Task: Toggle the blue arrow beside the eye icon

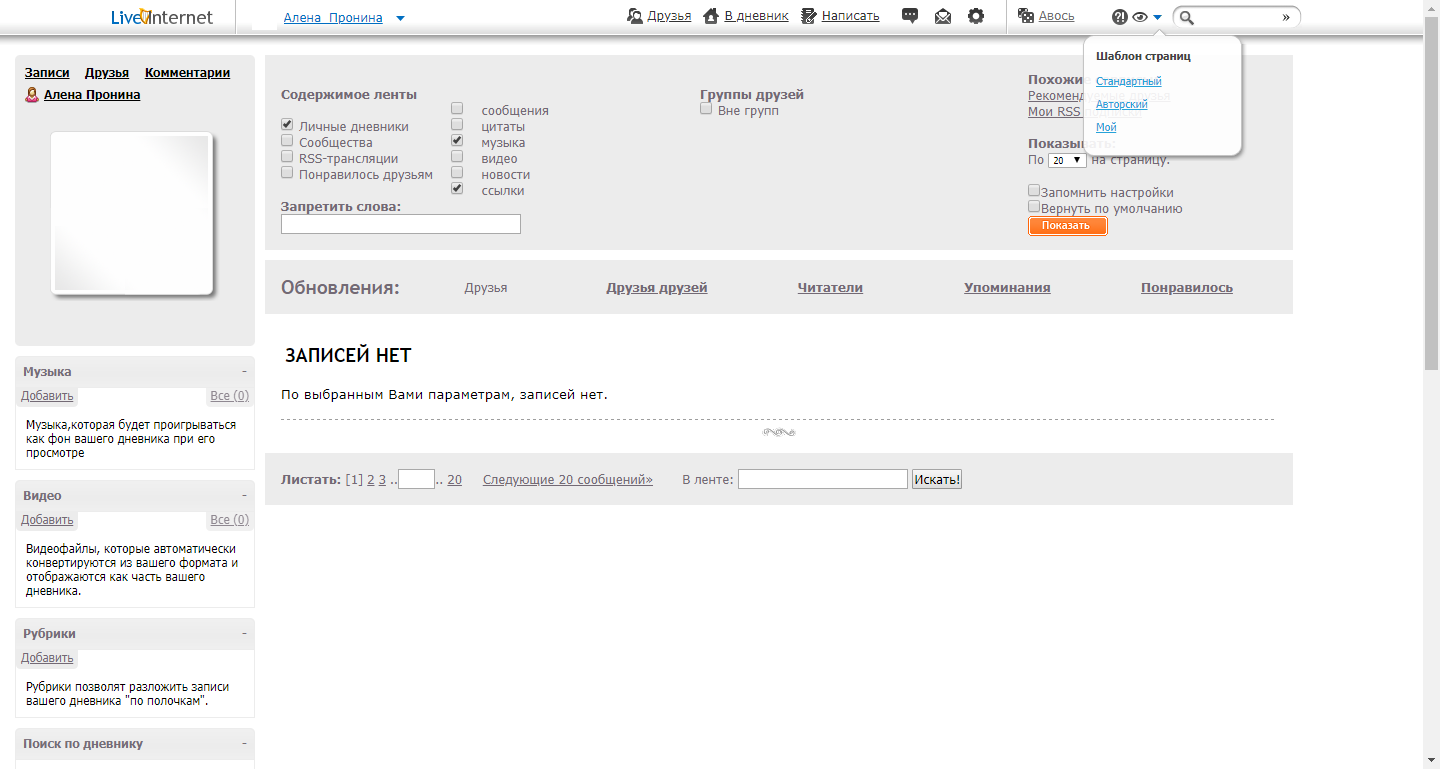Action: tap(1157, 17)
